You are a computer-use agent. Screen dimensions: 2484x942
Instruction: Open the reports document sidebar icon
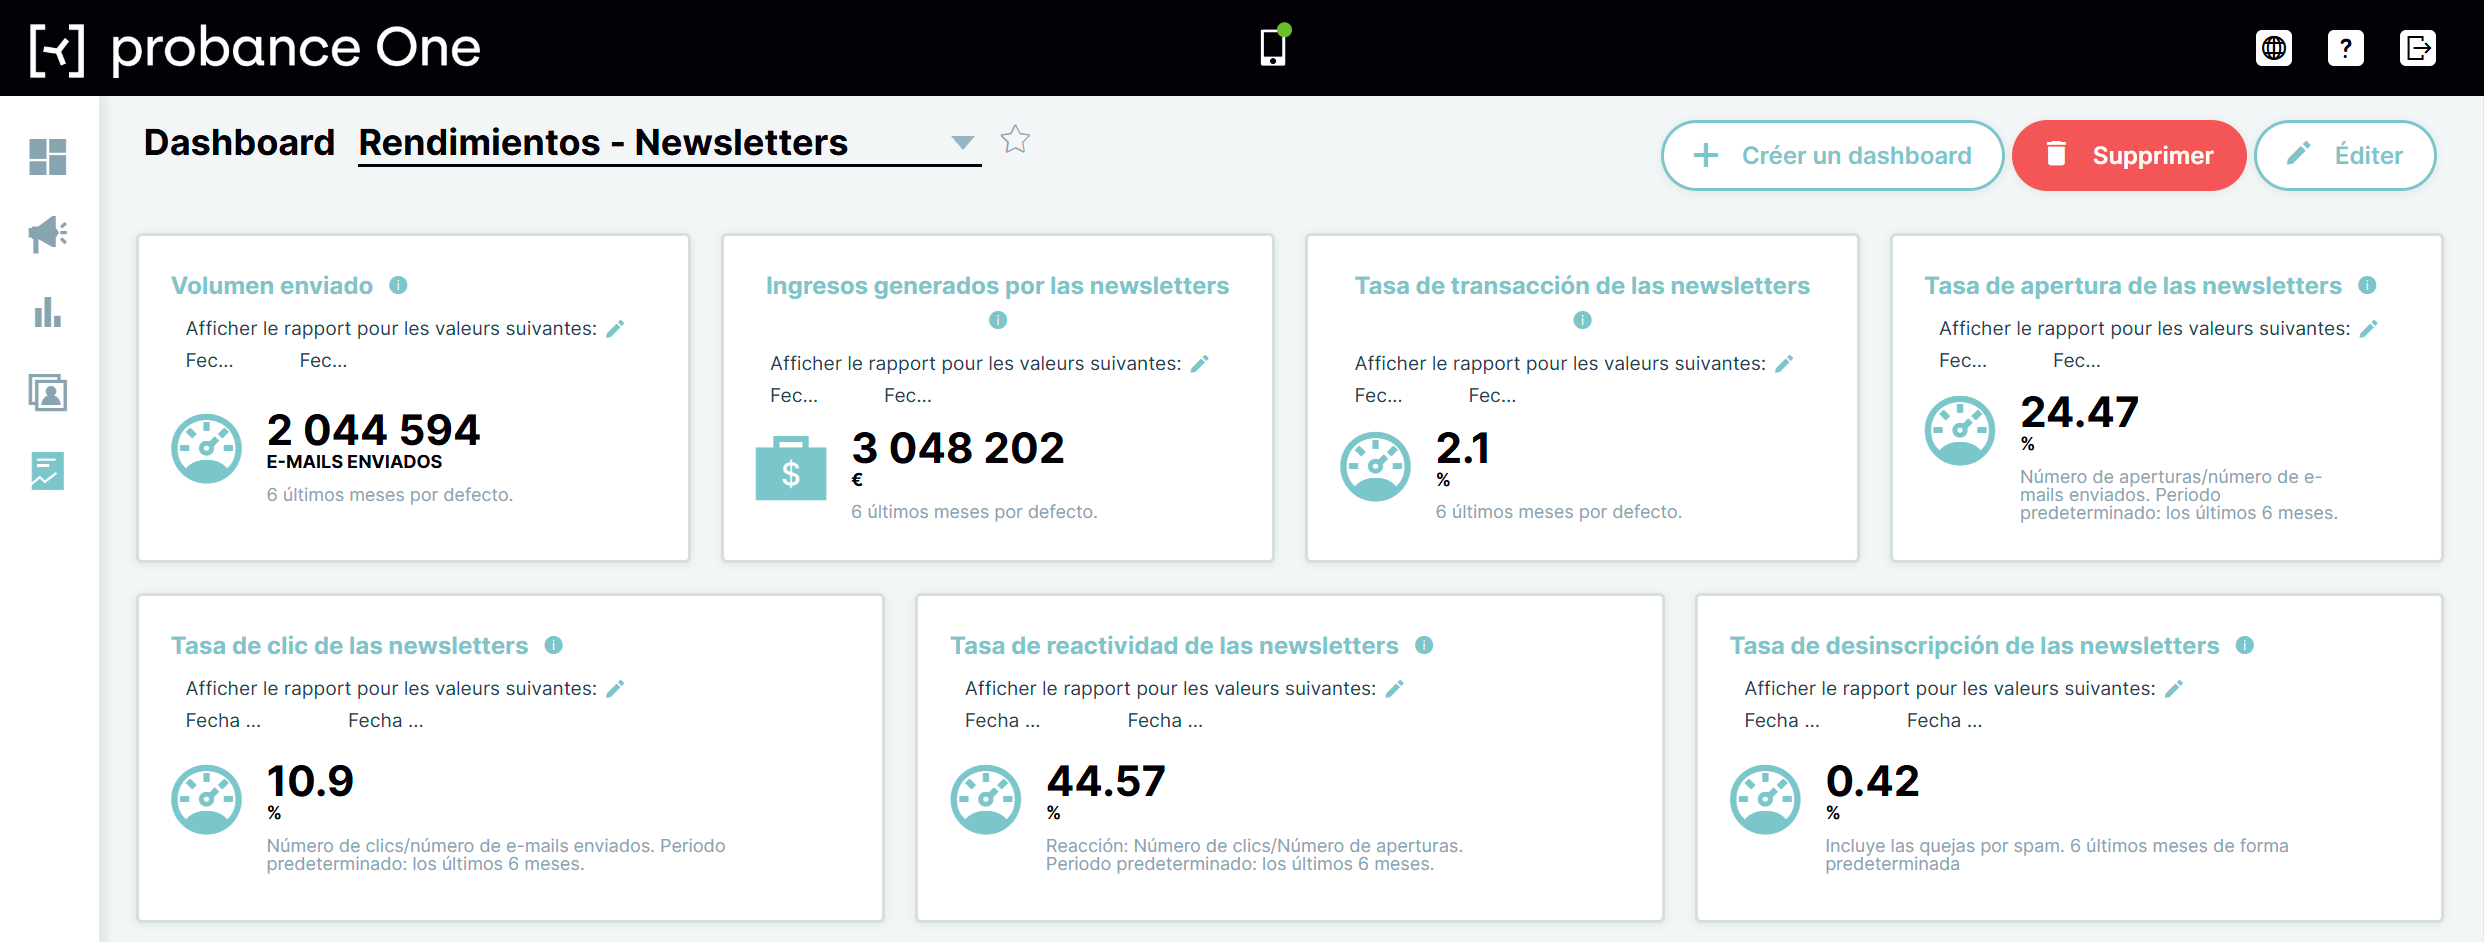[x=48, y=470]
